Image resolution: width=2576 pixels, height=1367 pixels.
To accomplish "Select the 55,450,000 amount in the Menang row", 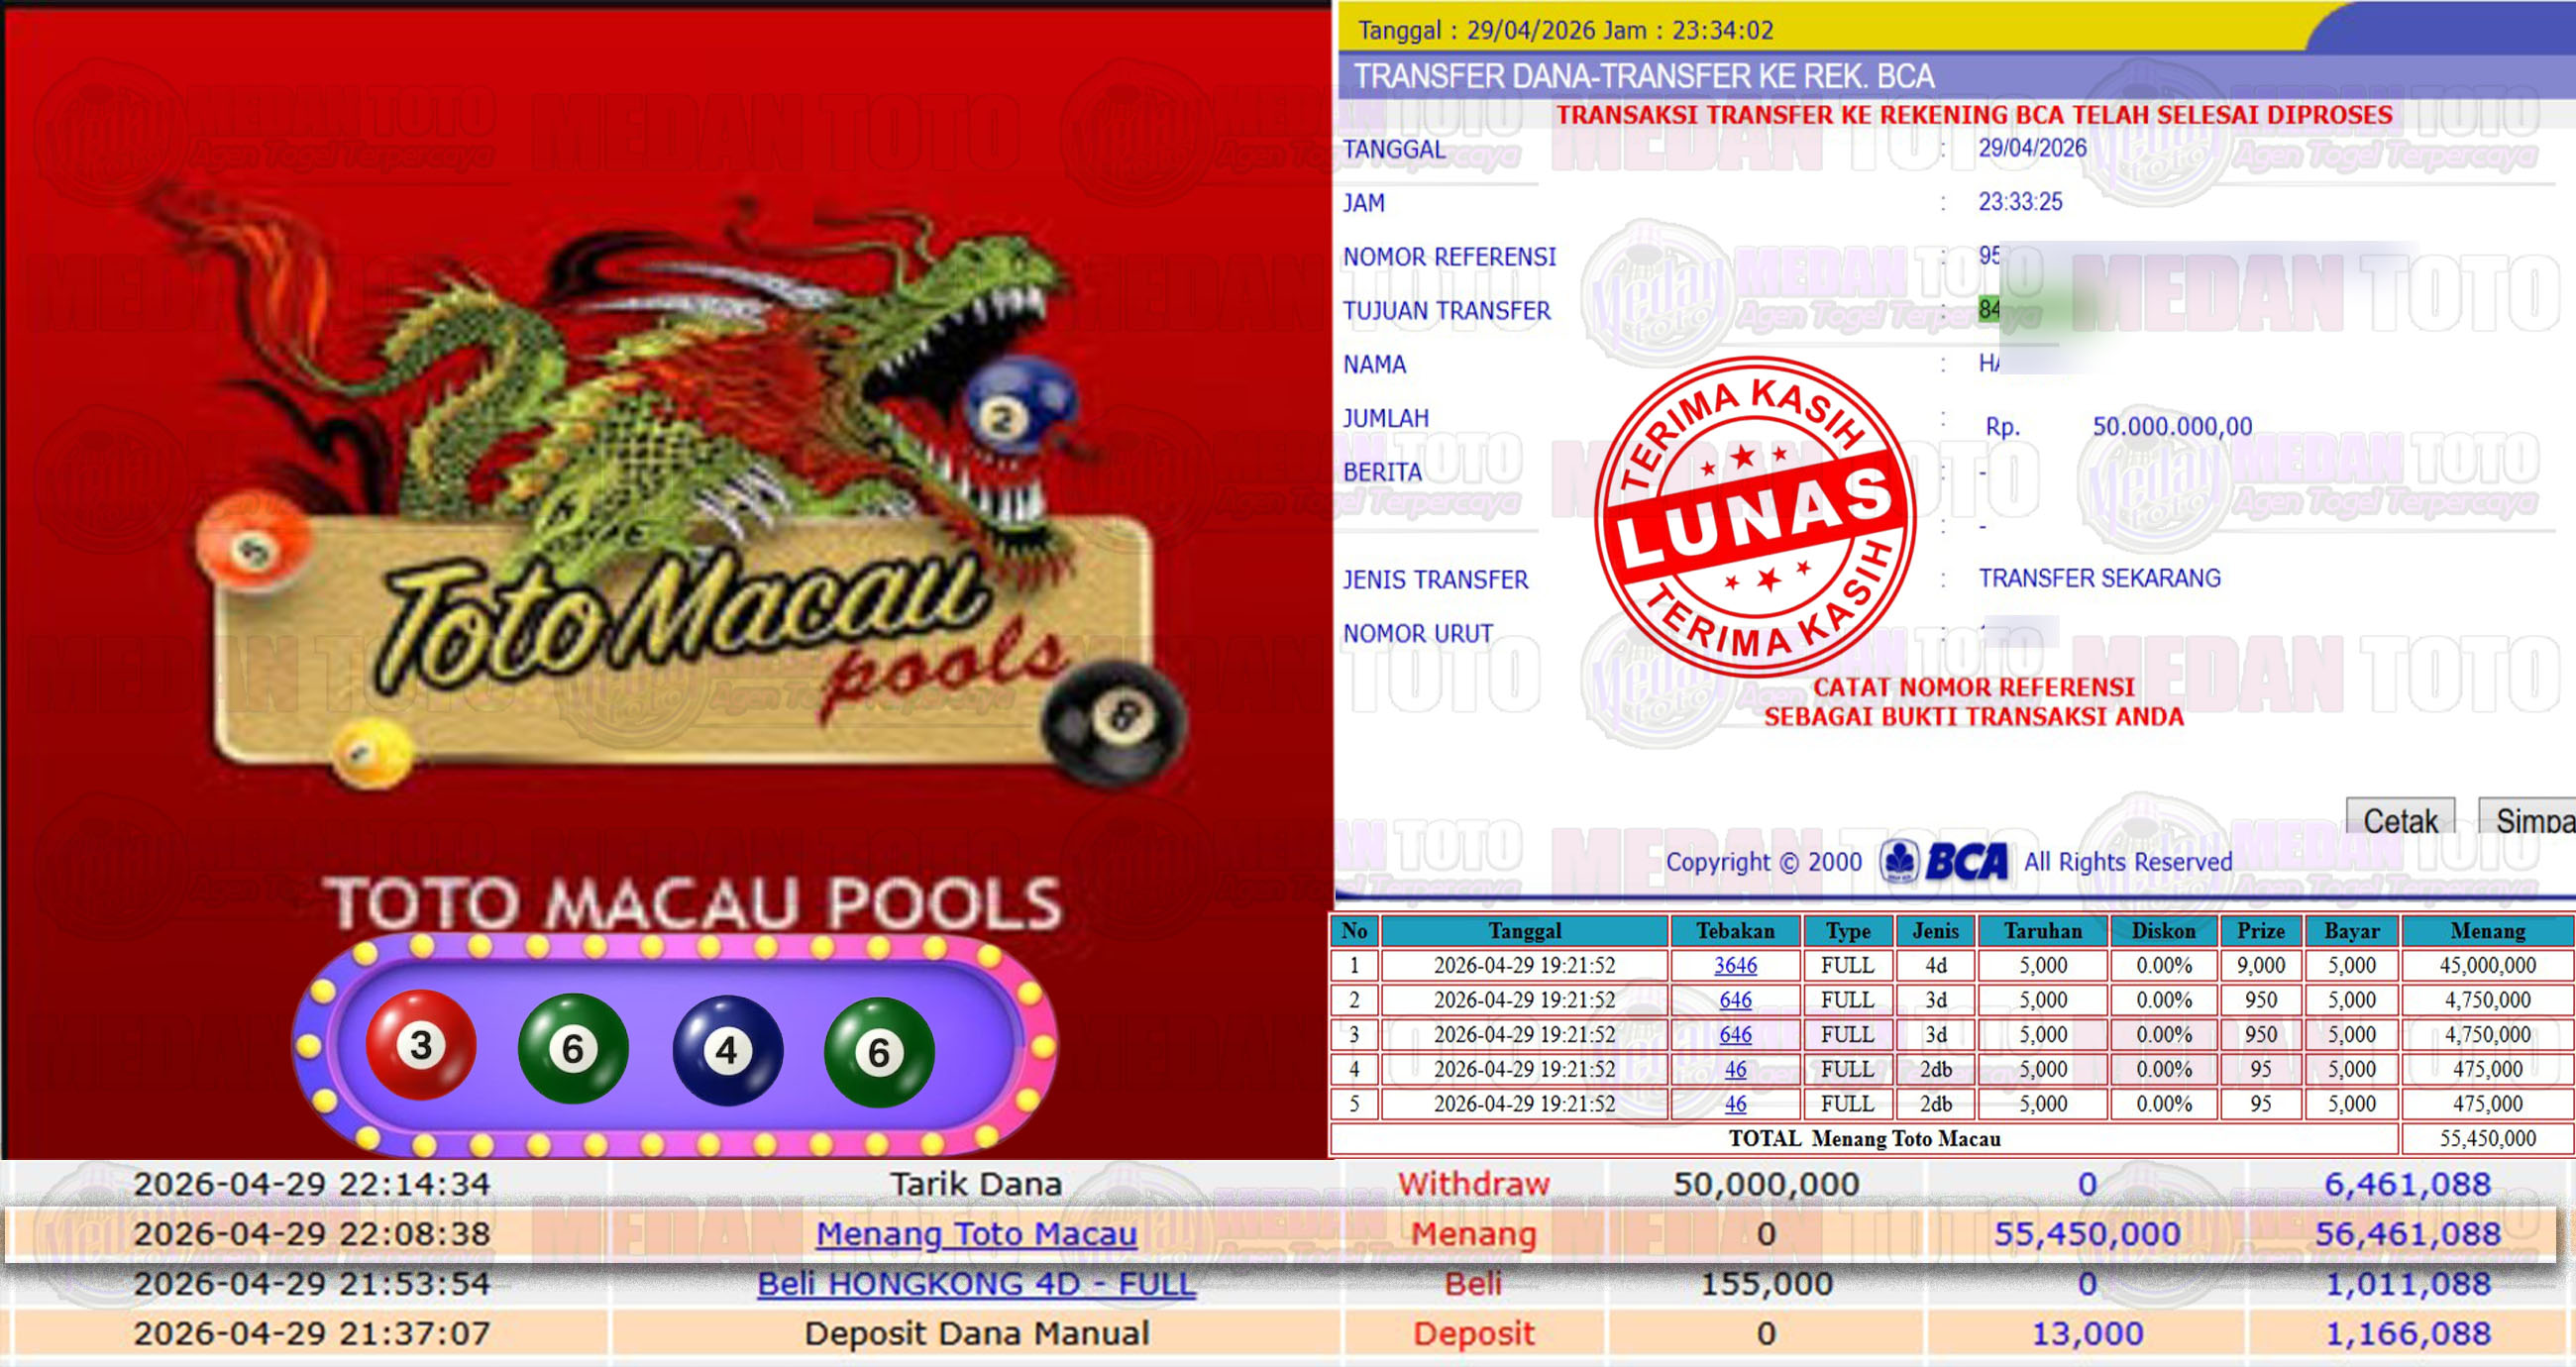I will (x=2087, y=1234).
